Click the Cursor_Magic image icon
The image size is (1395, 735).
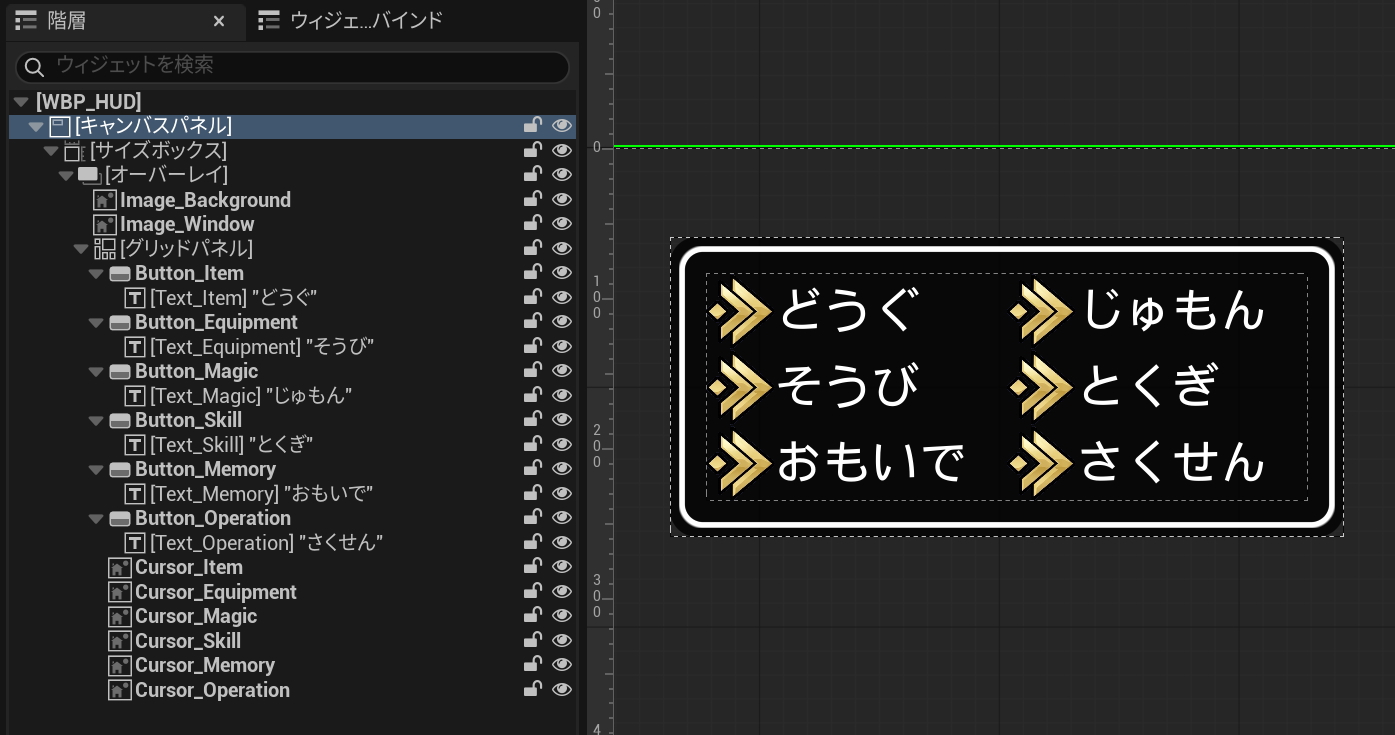coord(120,617)
